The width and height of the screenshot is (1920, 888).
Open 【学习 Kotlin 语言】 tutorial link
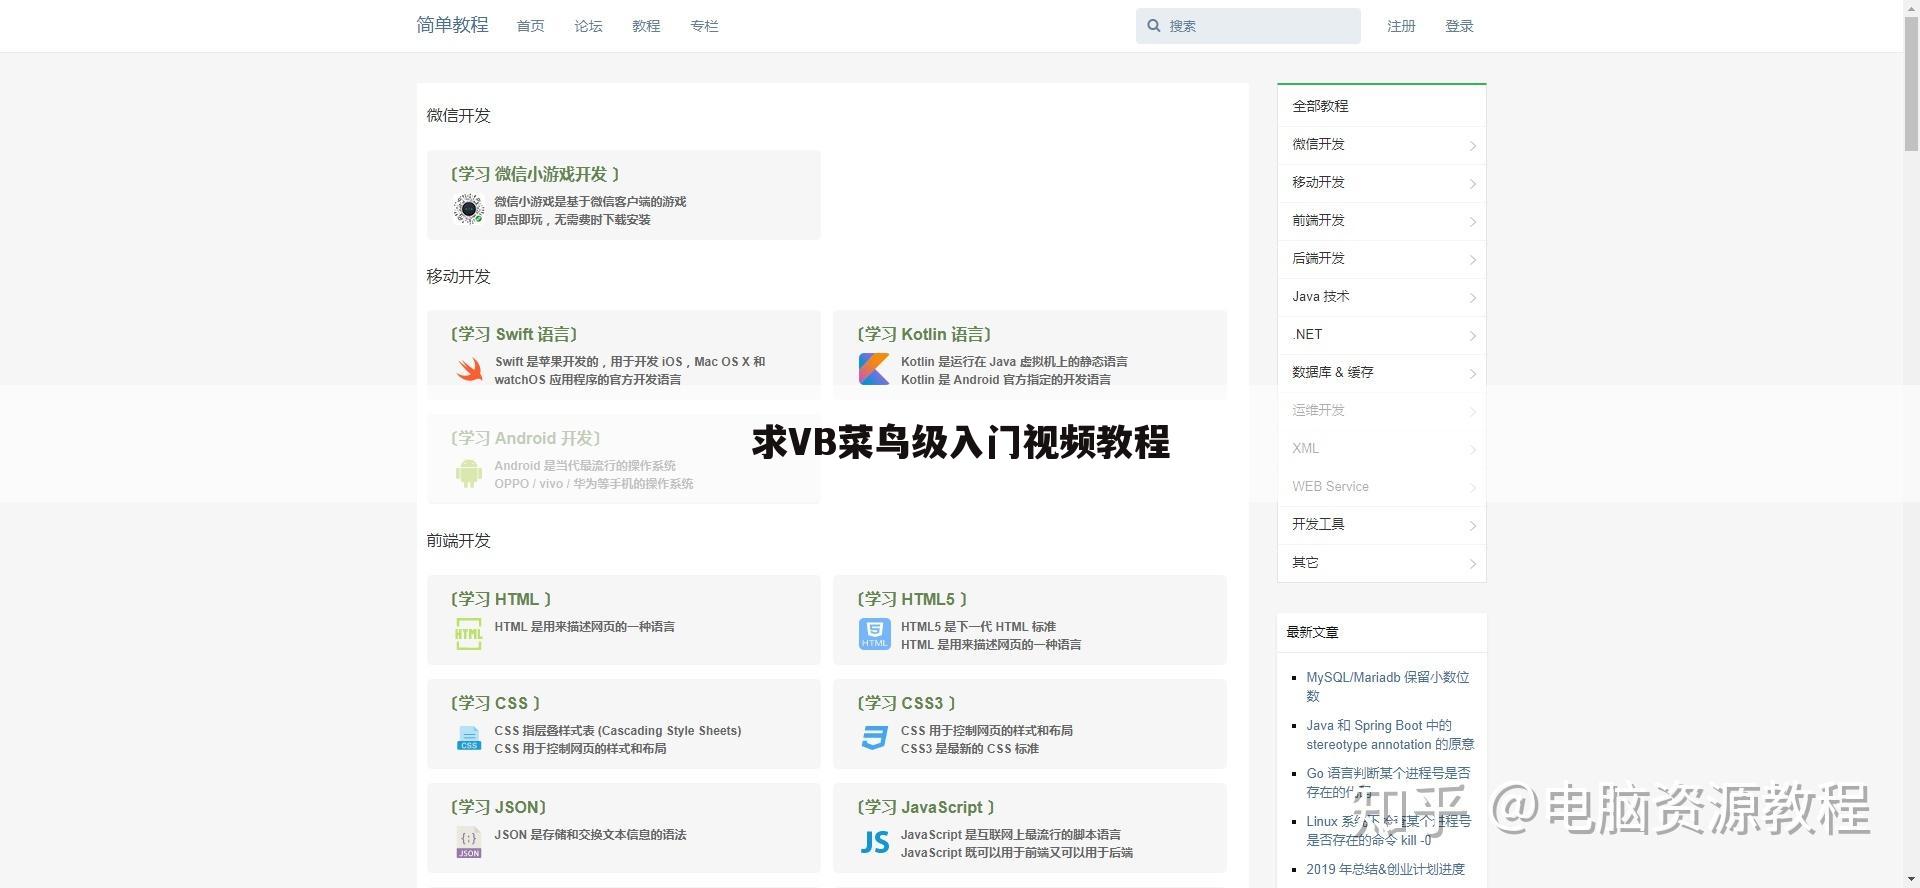[924, 334]
